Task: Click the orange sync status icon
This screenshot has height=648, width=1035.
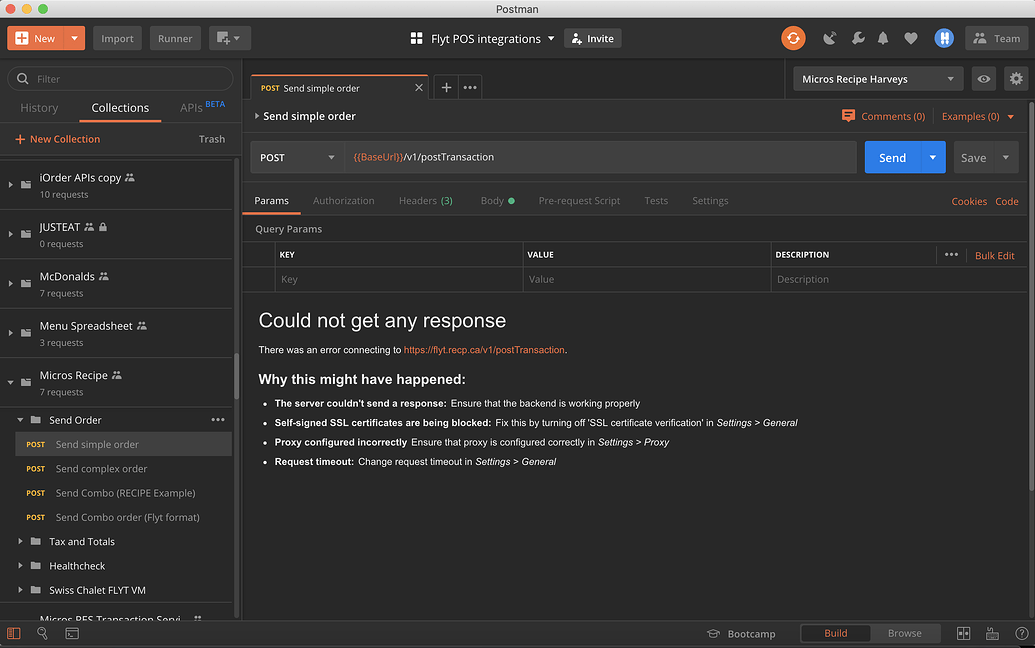Action: tap(793, 37)
